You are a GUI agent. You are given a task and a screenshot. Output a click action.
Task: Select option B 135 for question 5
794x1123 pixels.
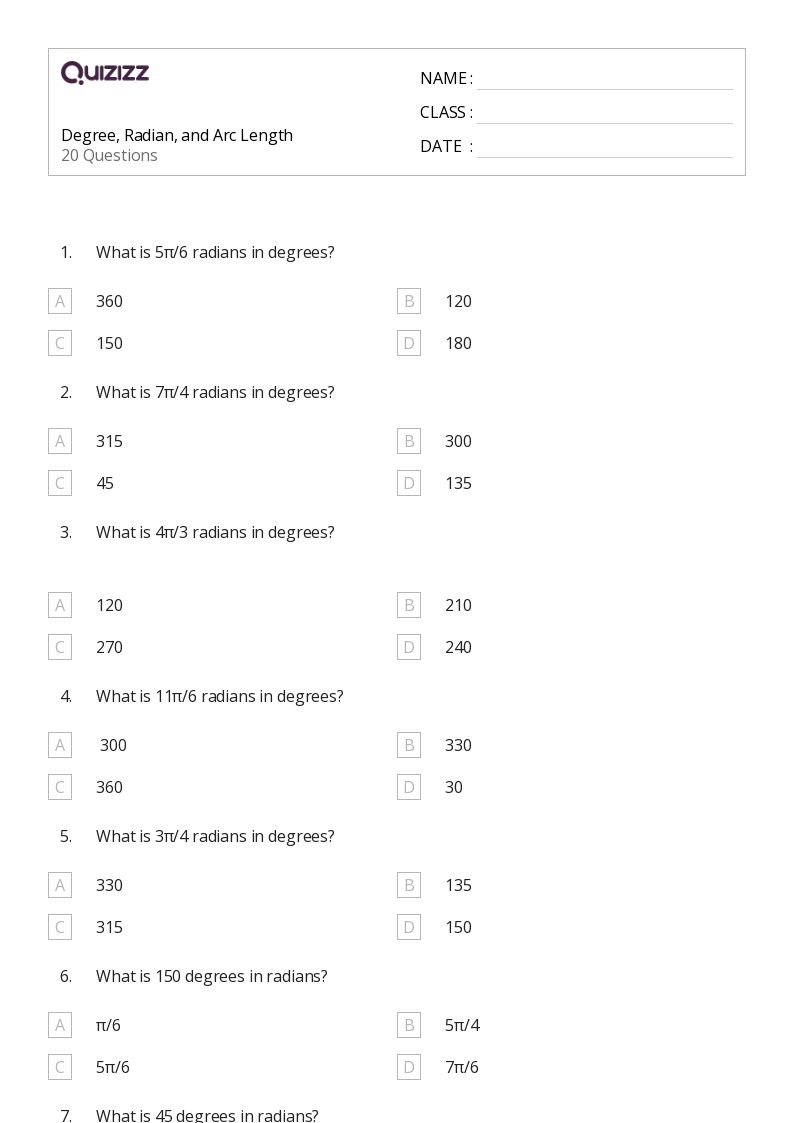point(409,885)
